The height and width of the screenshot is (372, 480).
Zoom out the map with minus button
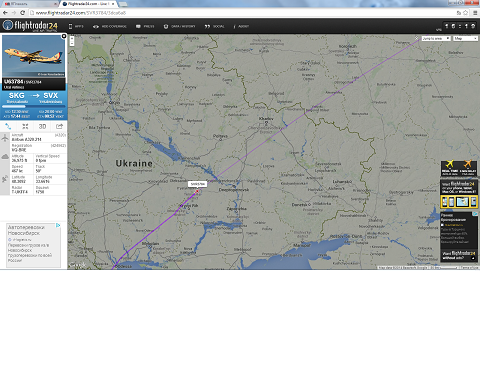click(x=72, y=43)
